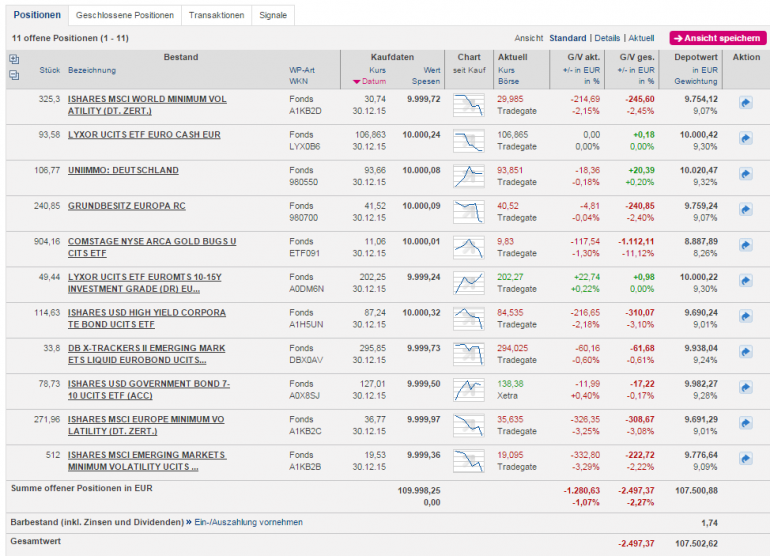Expand all positions with the plus icon

pyautogui.click(x=14, y=59)
